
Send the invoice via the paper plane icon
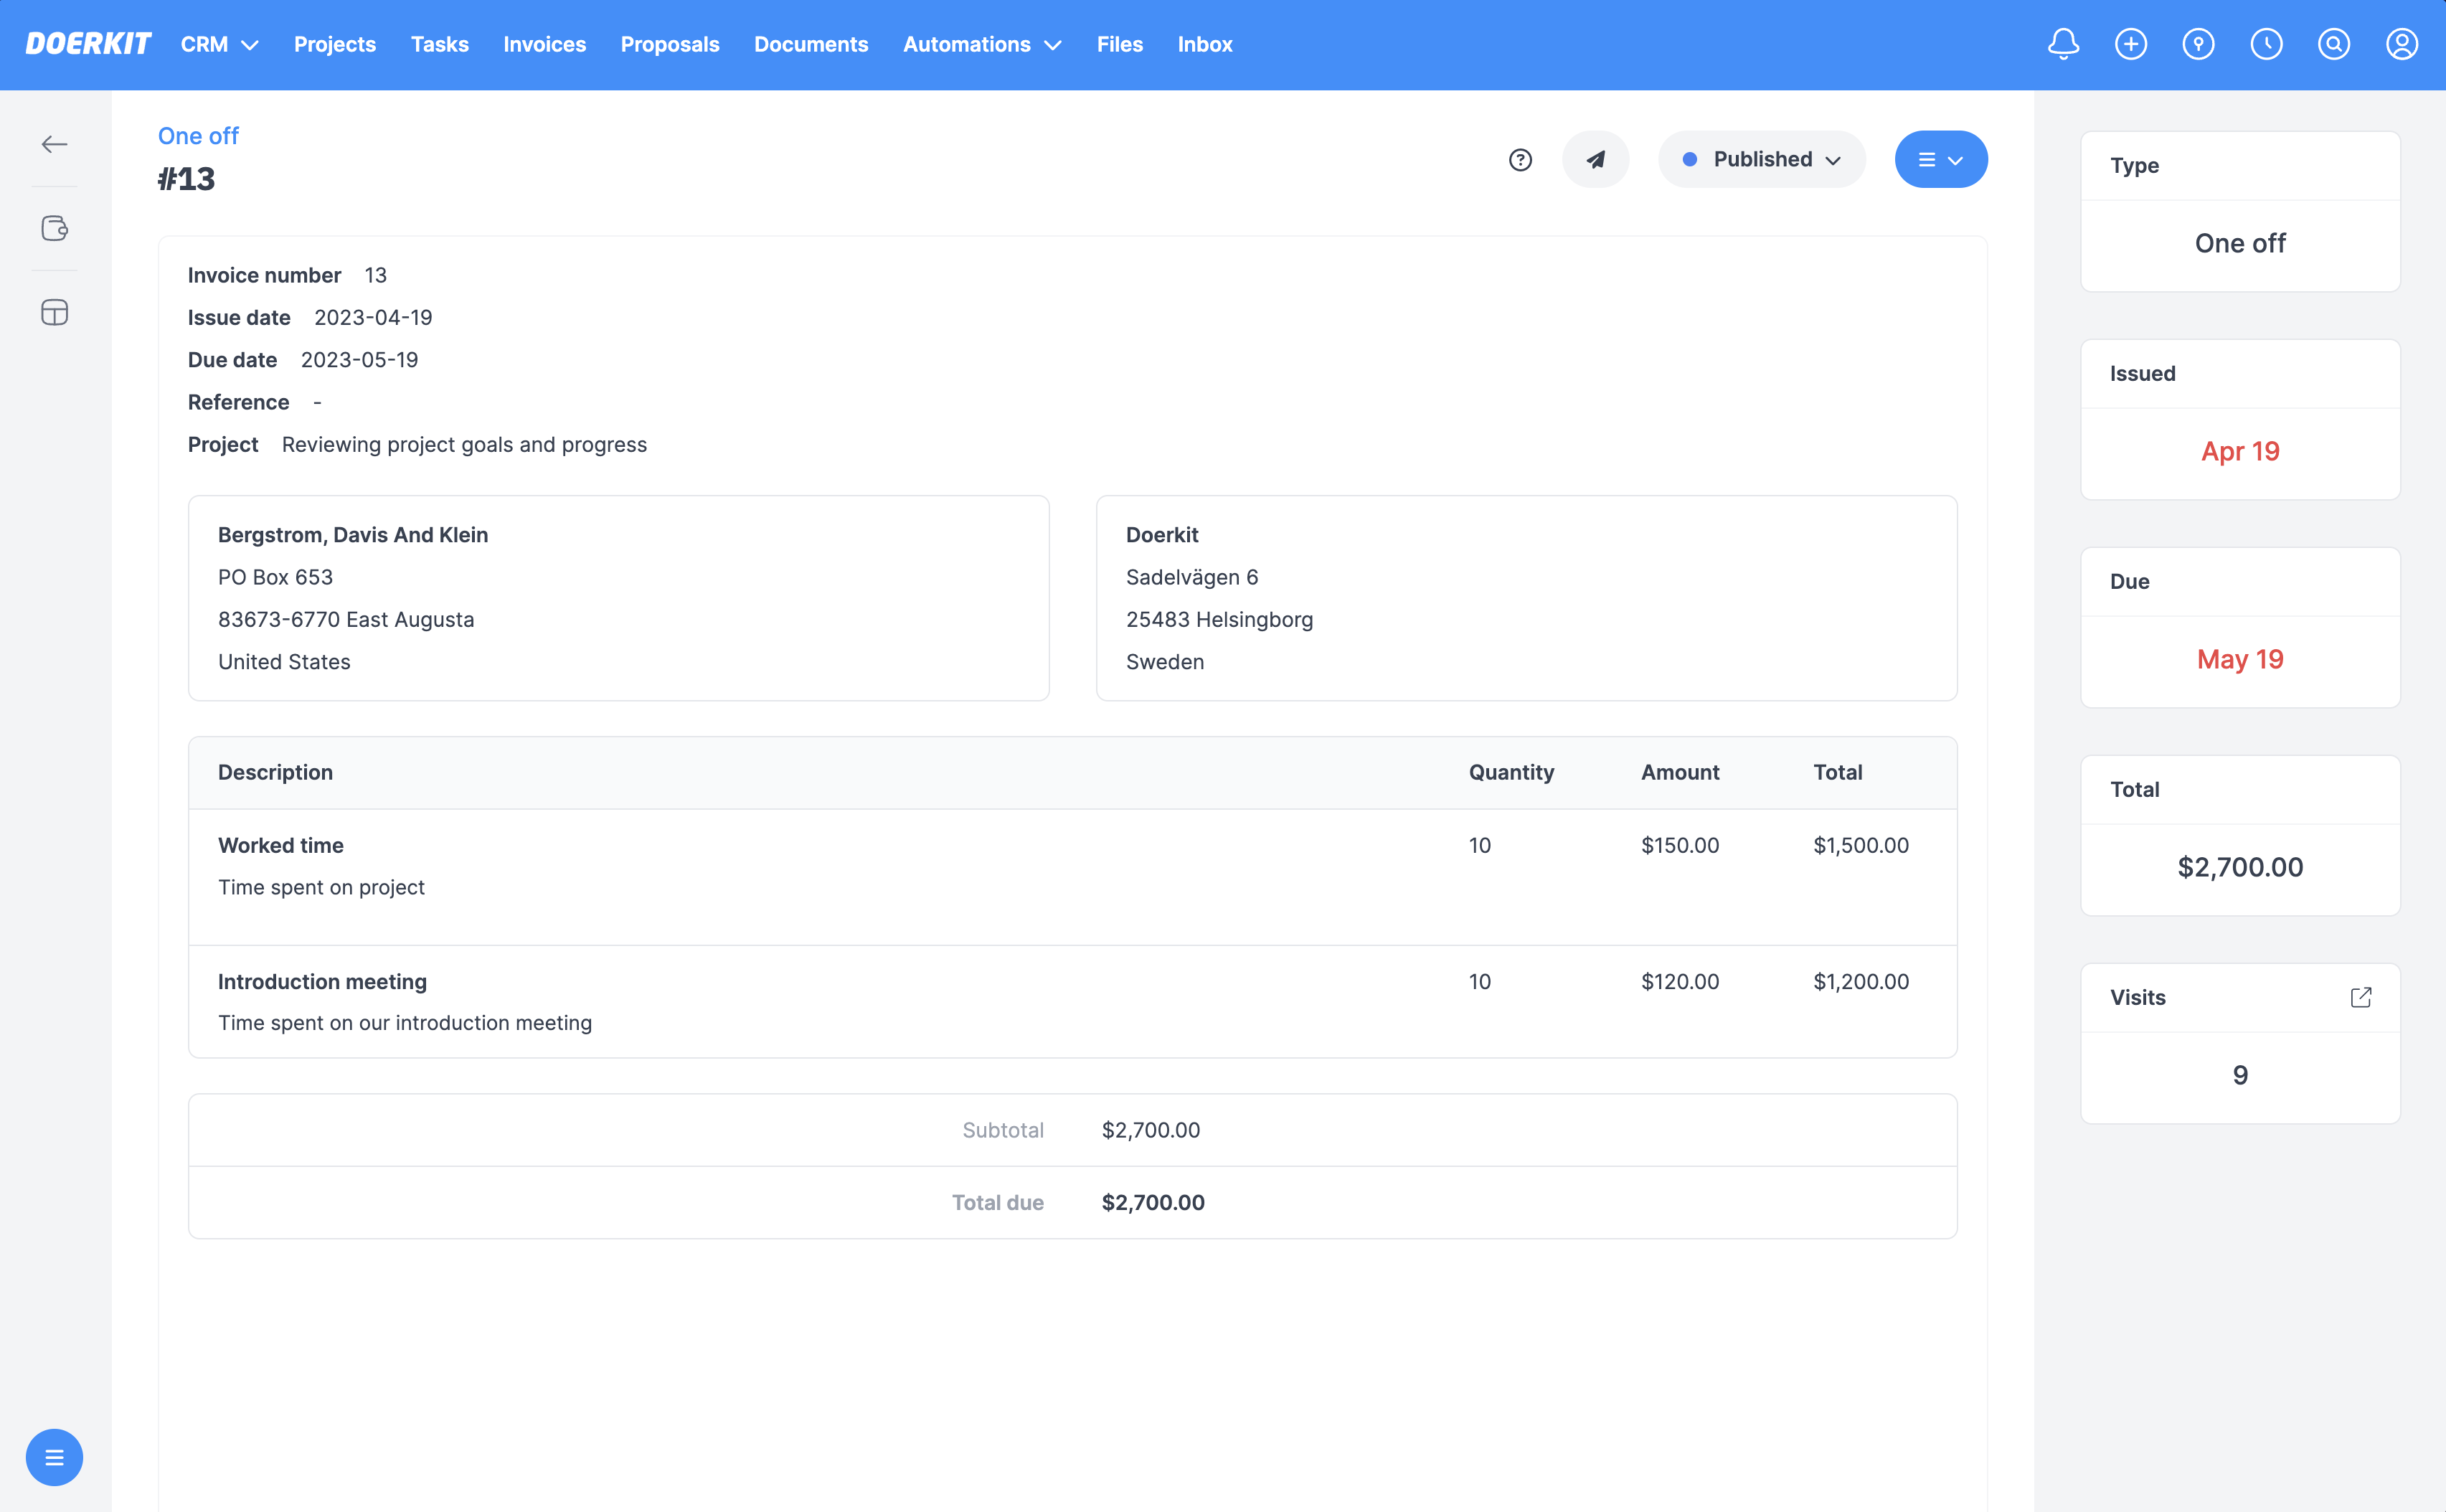point(1595,159)
